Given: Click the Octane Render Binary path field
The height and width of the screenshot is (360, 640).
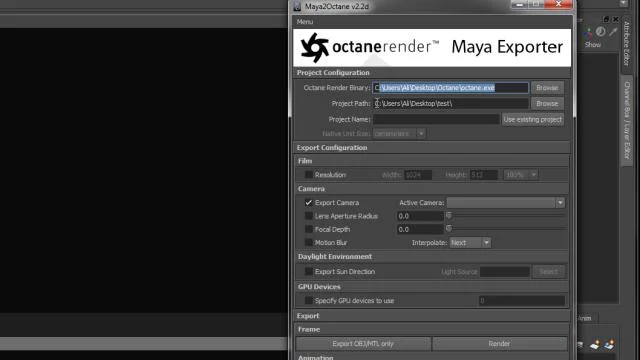Looking at the screenshot, I should click(450, 88).
